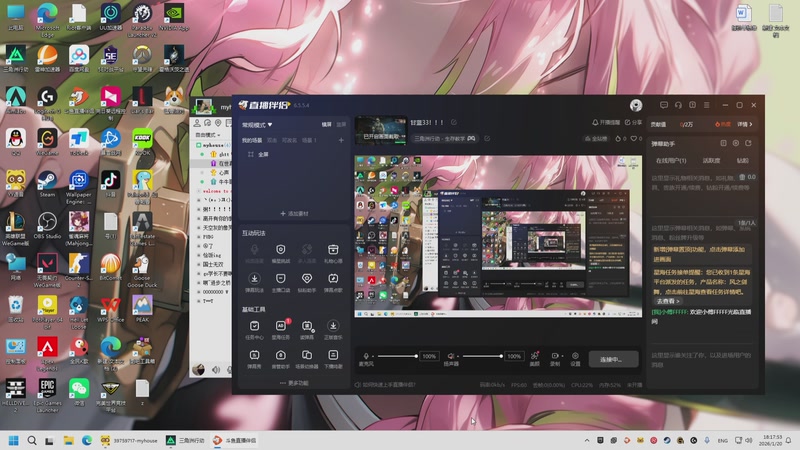Expand 国士无双 channel in myhouse window
800x450 pixels.
click(x=199, y=264)
